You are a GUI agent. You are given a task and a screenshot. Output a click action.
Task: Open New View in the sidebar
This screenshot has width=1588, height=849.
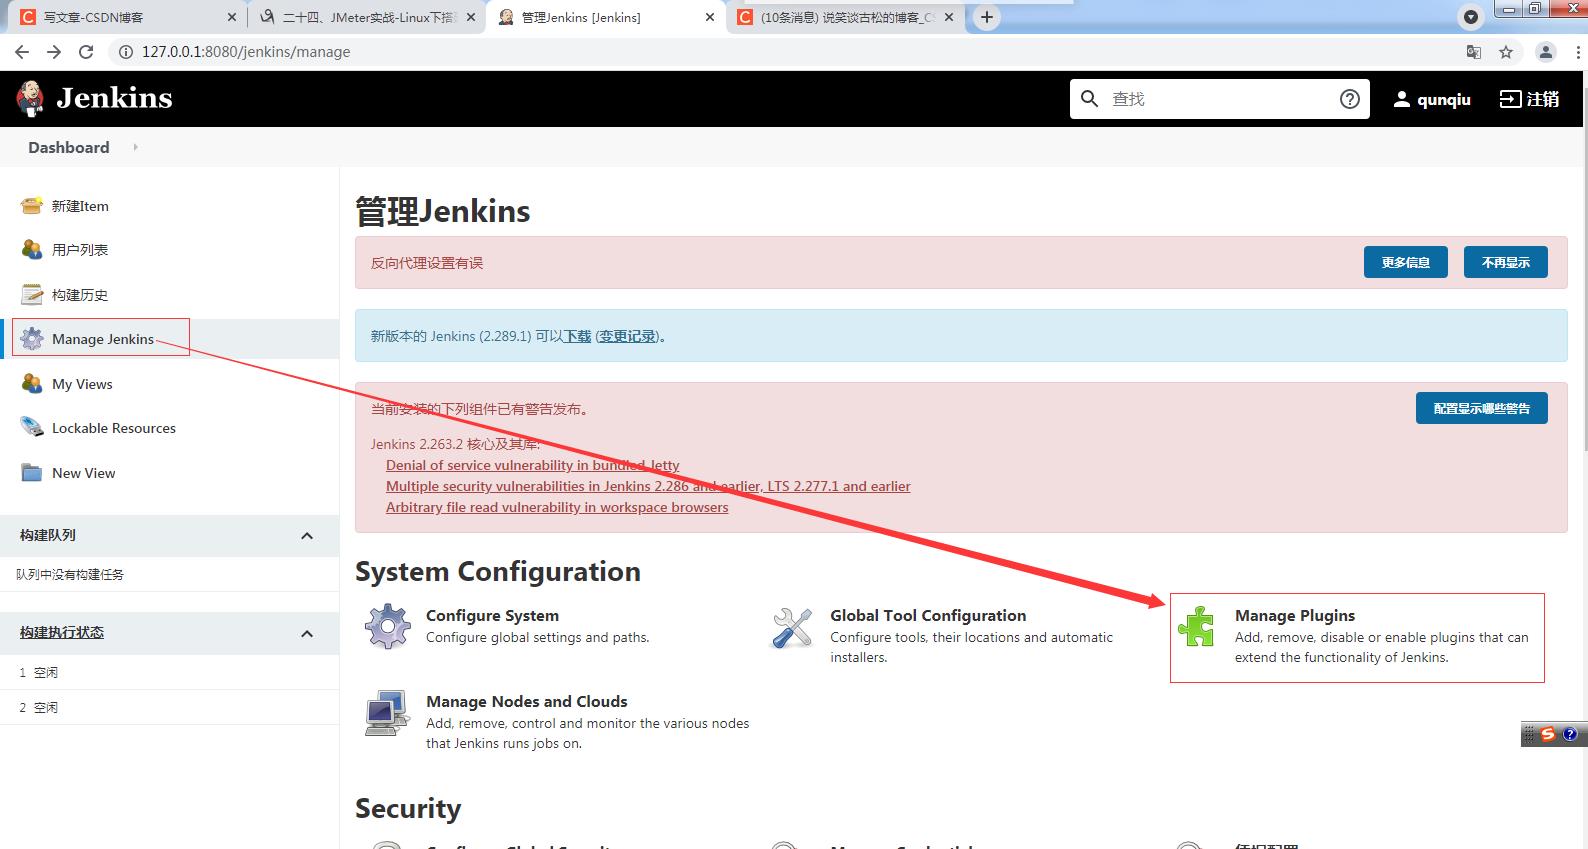[x=84, y=473]
